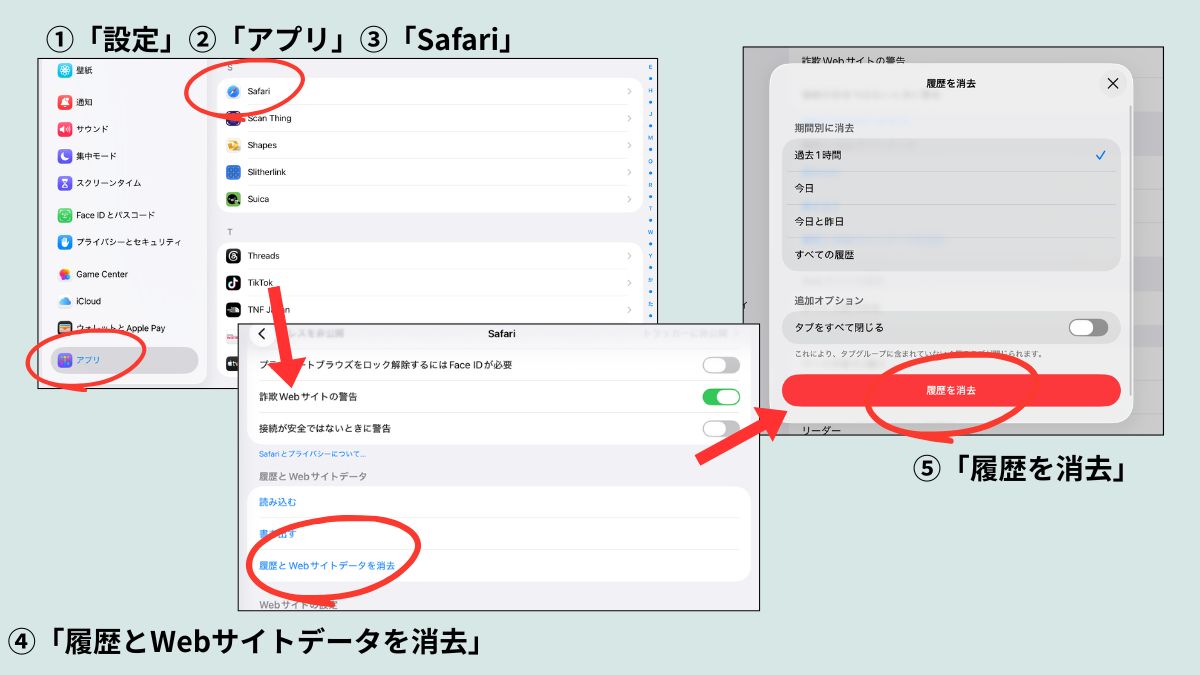Tap iCloud label in sidebar
This screenshot has width=1200, height=675.
pyautogui.click(x=89, y=301)
